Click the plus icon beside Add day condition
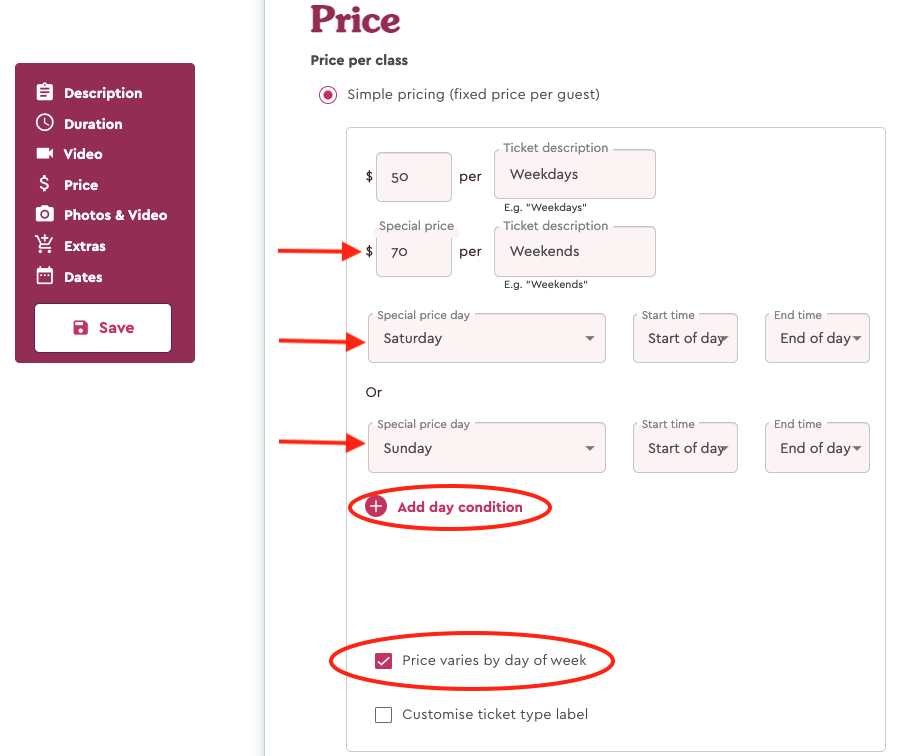Viewport: 900px width, 756px height. click(376, 506)
